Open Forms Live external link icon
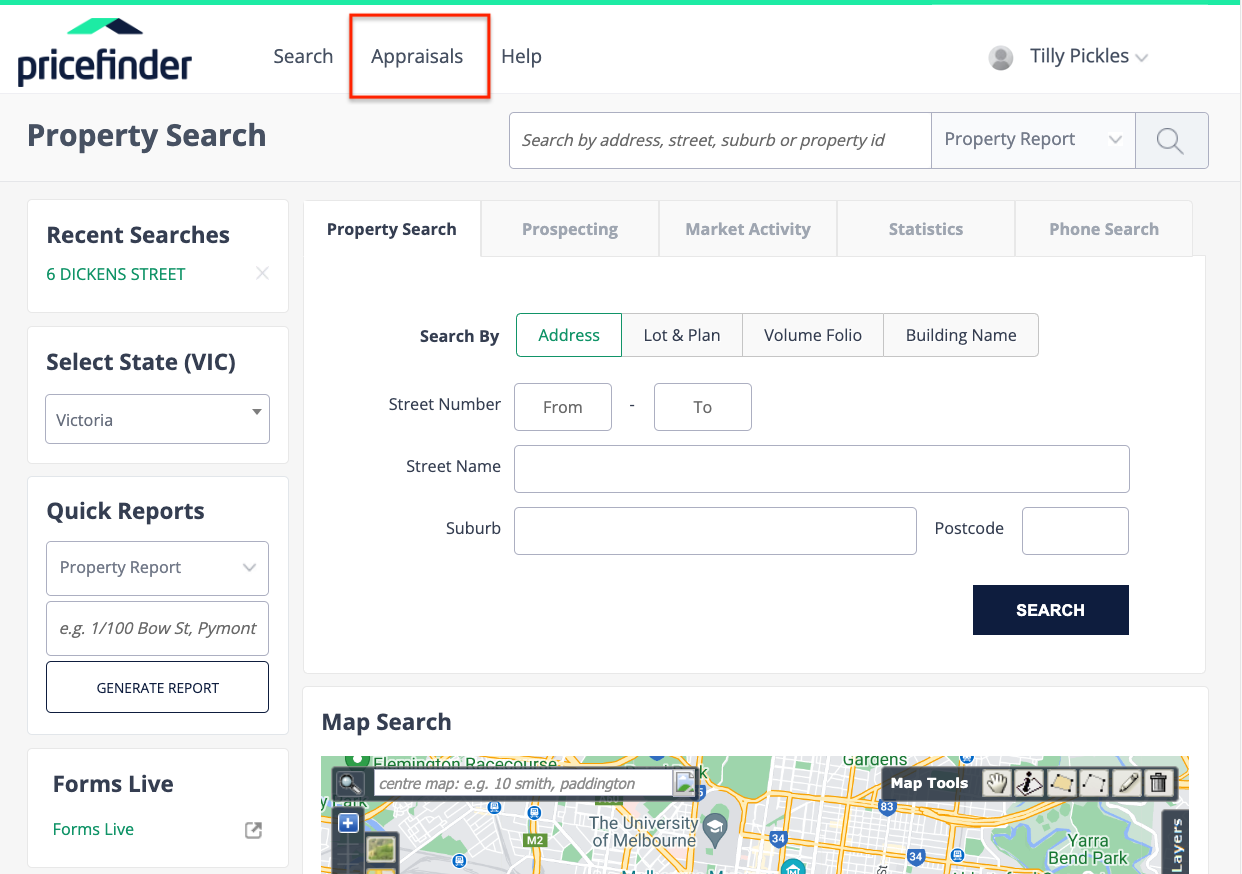 click(254, 830)
